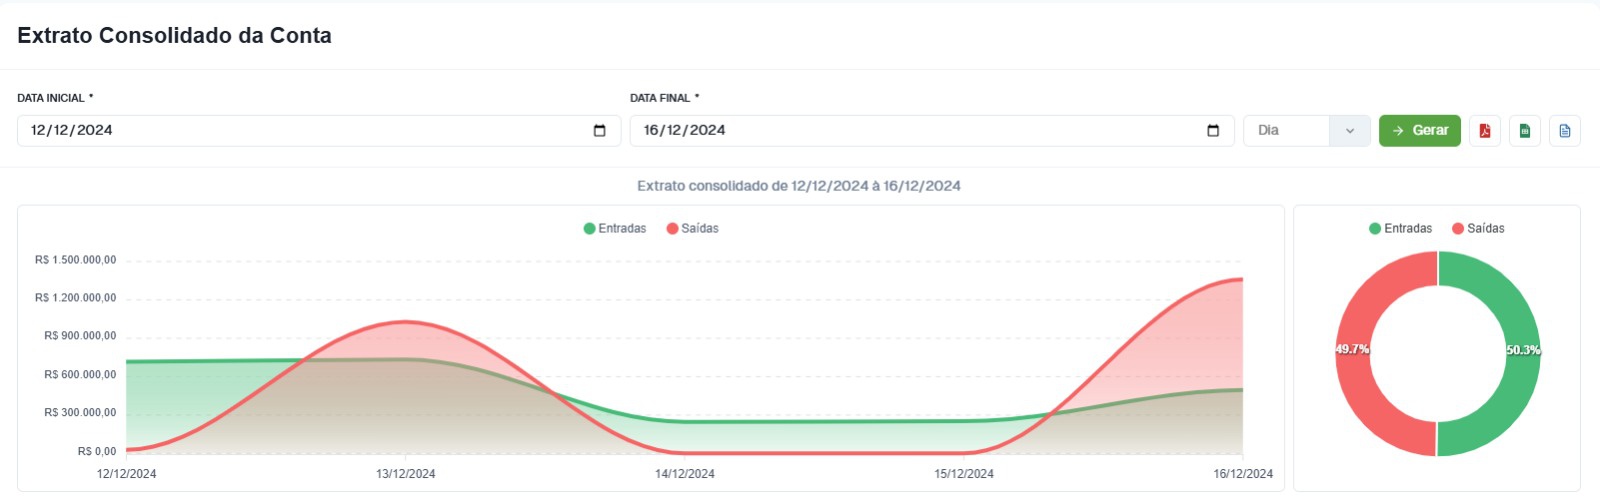
Task: Click the 16/12/2024 axis label on the chart
Action: (1243, 474)
